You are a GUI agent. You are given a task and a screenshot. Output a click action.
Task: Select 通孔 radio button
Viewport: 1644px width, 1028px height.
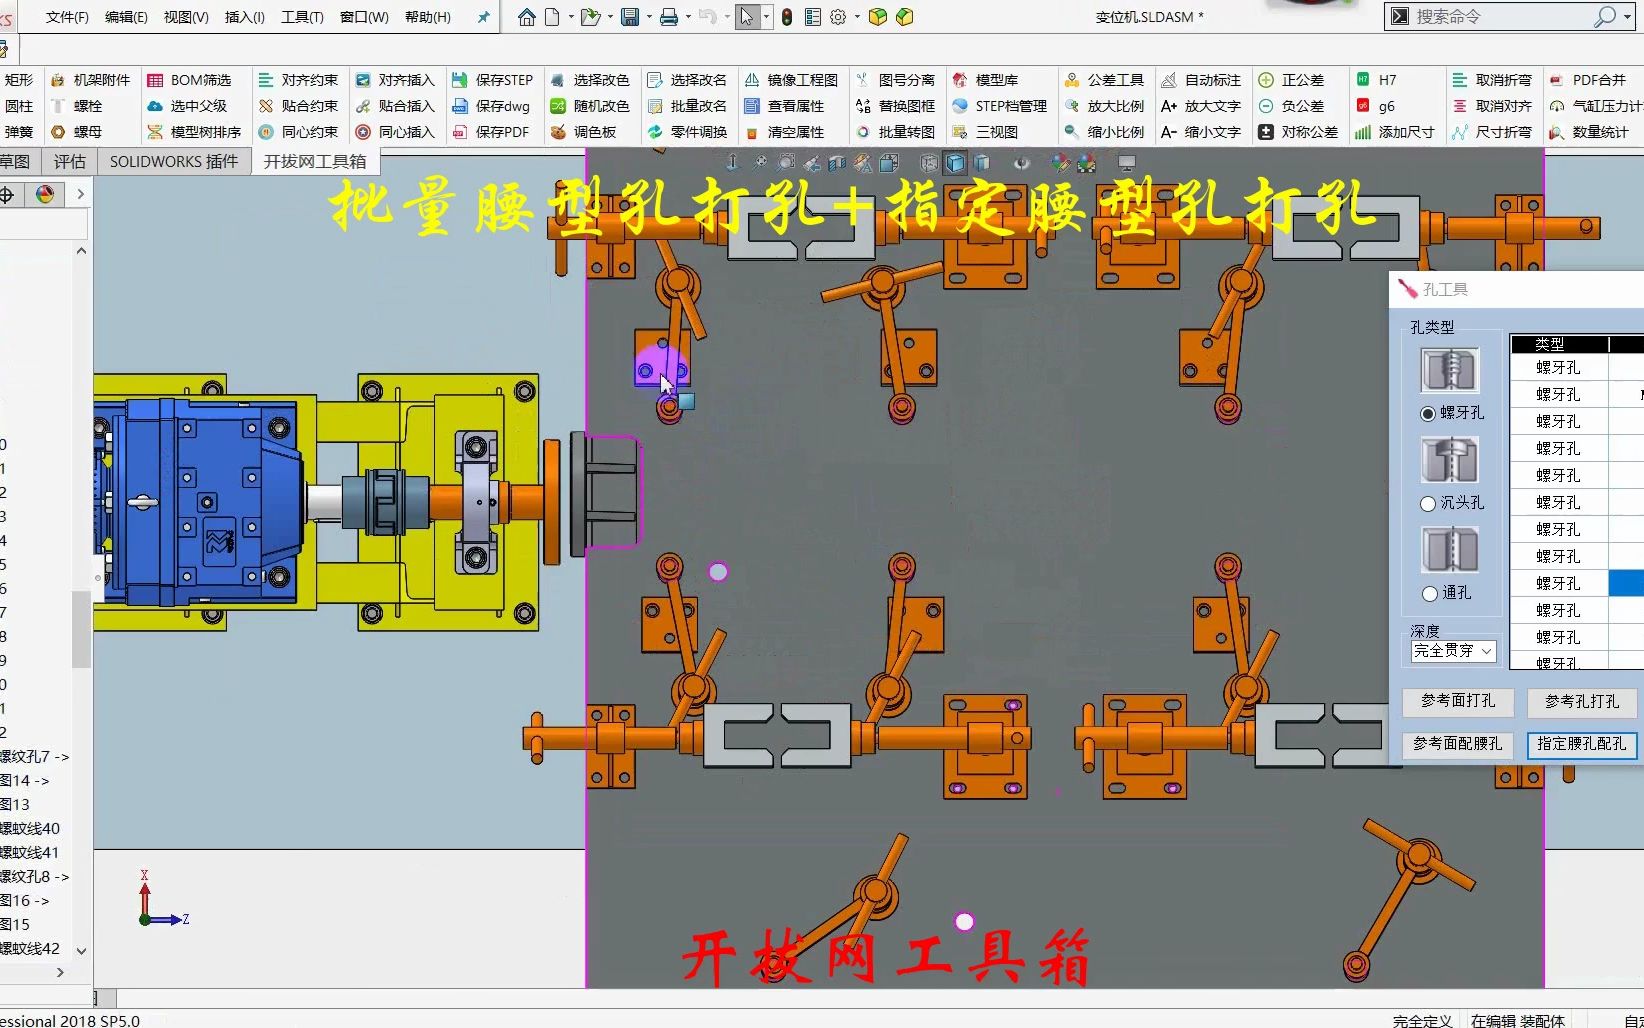[x=1429, y=593]
